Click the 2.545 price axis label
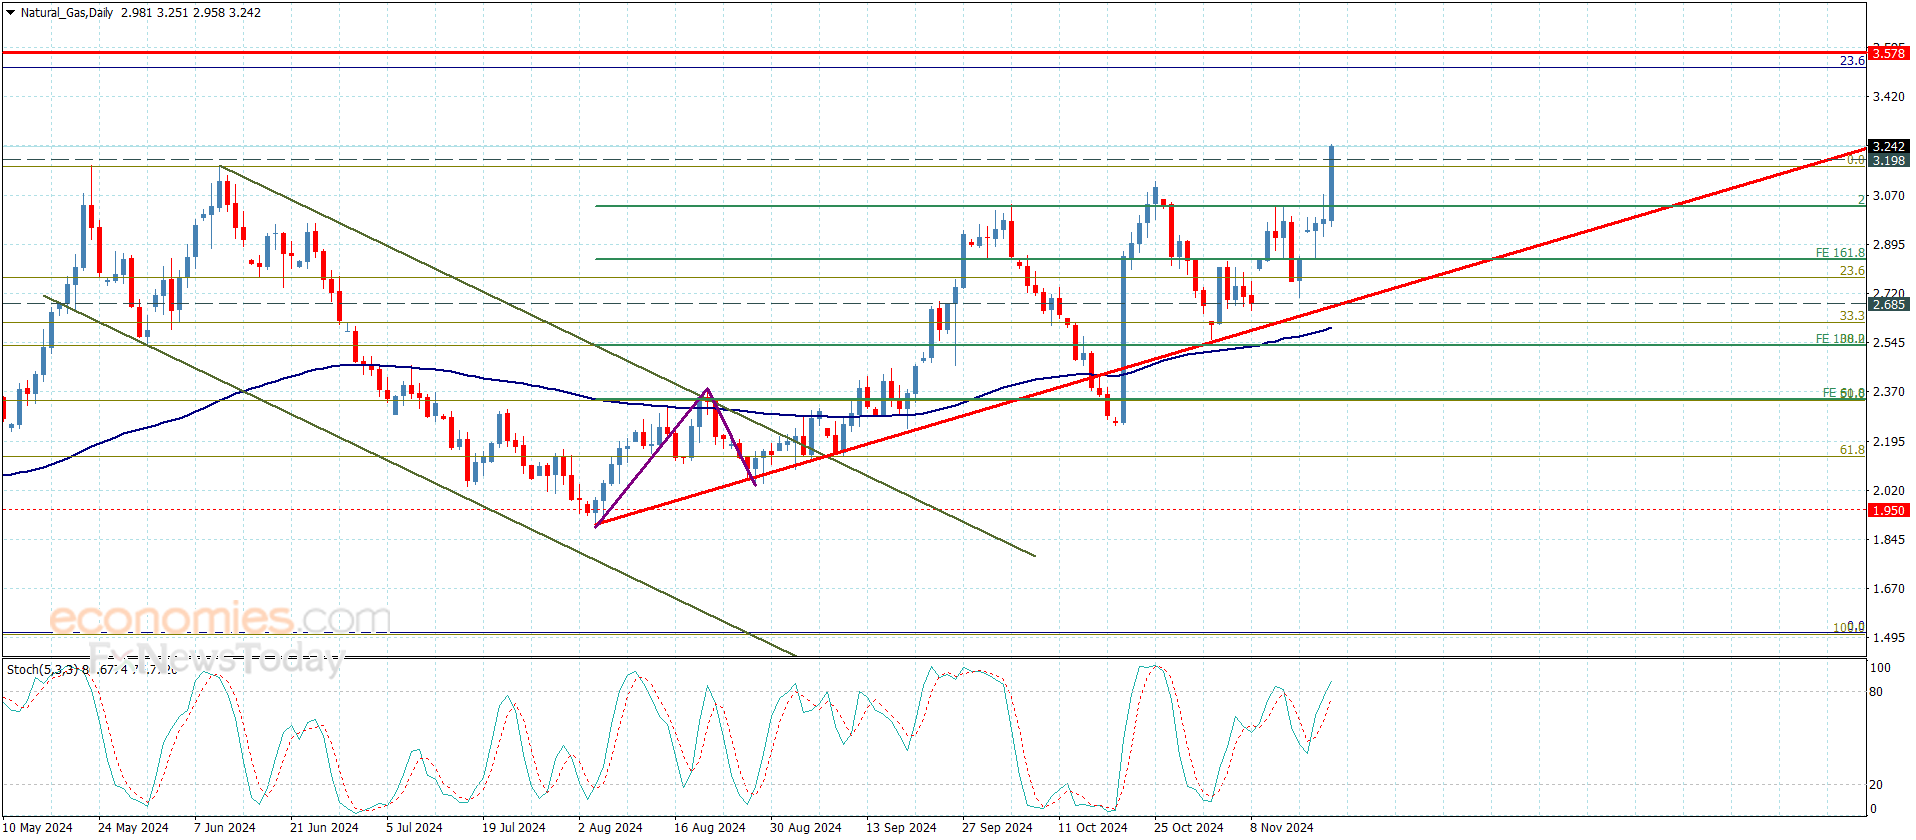 (1888, 343)
